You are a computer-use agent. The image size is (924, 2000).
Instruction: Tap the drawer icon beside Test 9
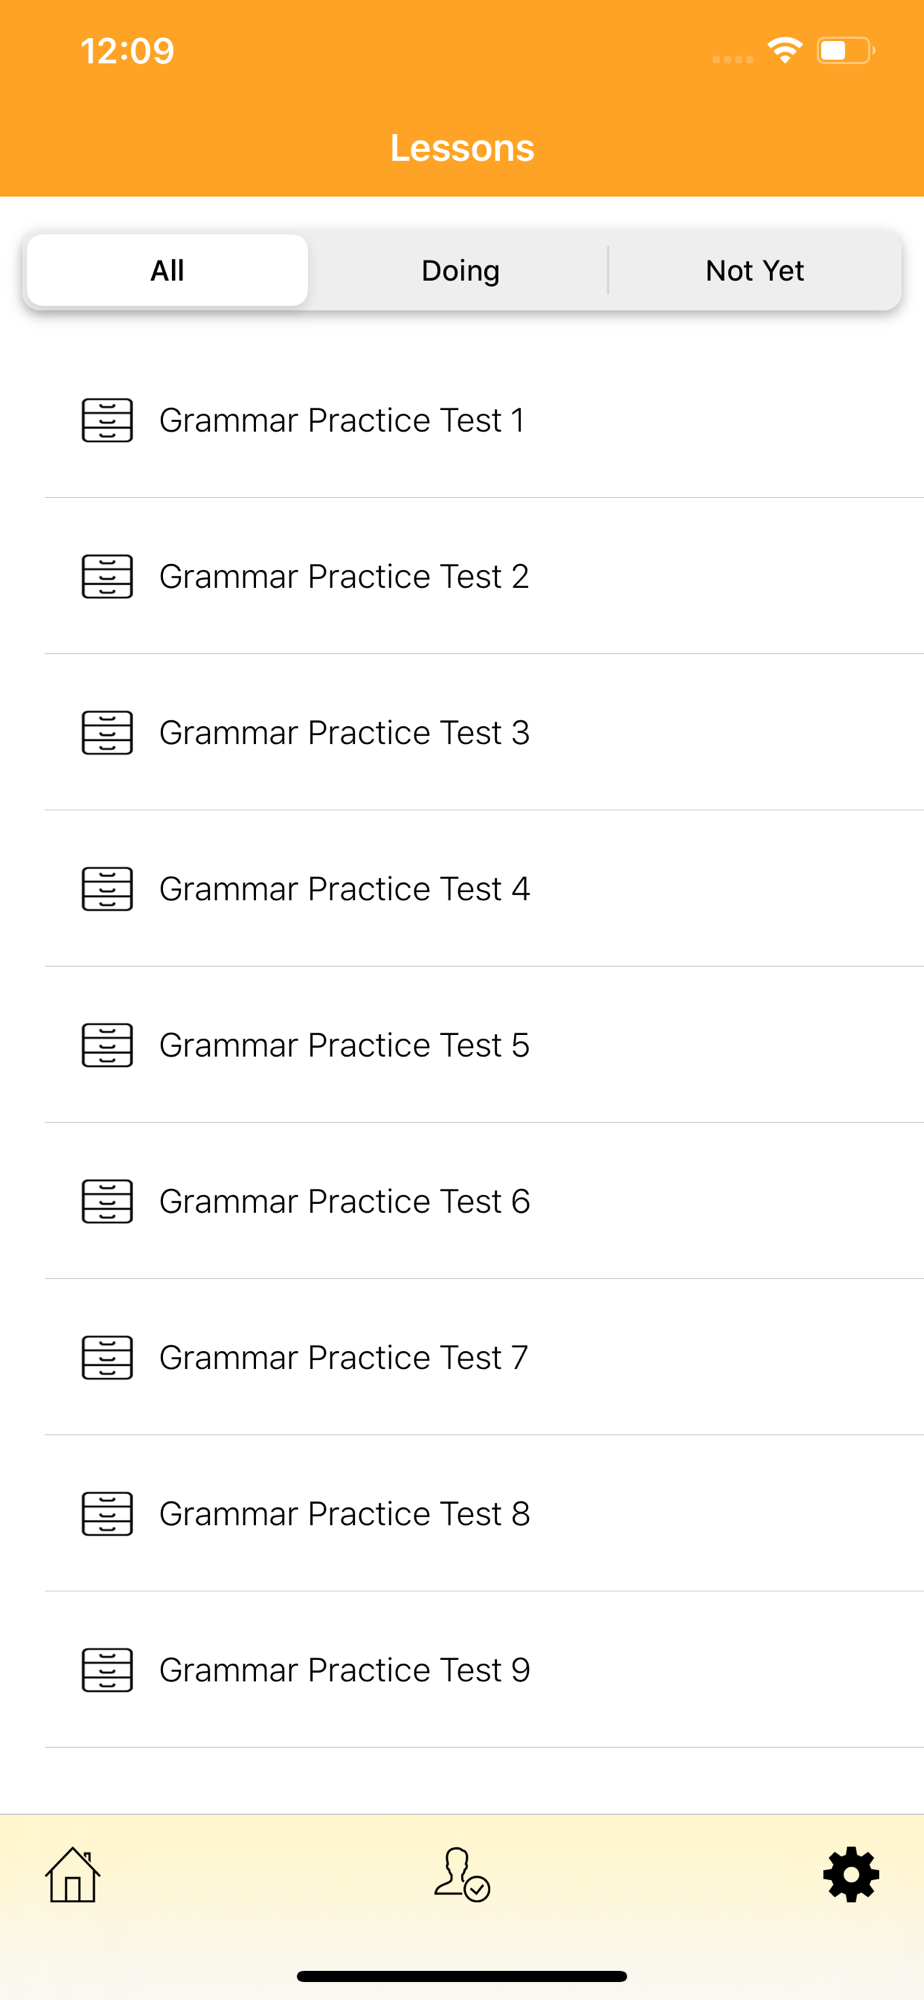click(107, 1670)
